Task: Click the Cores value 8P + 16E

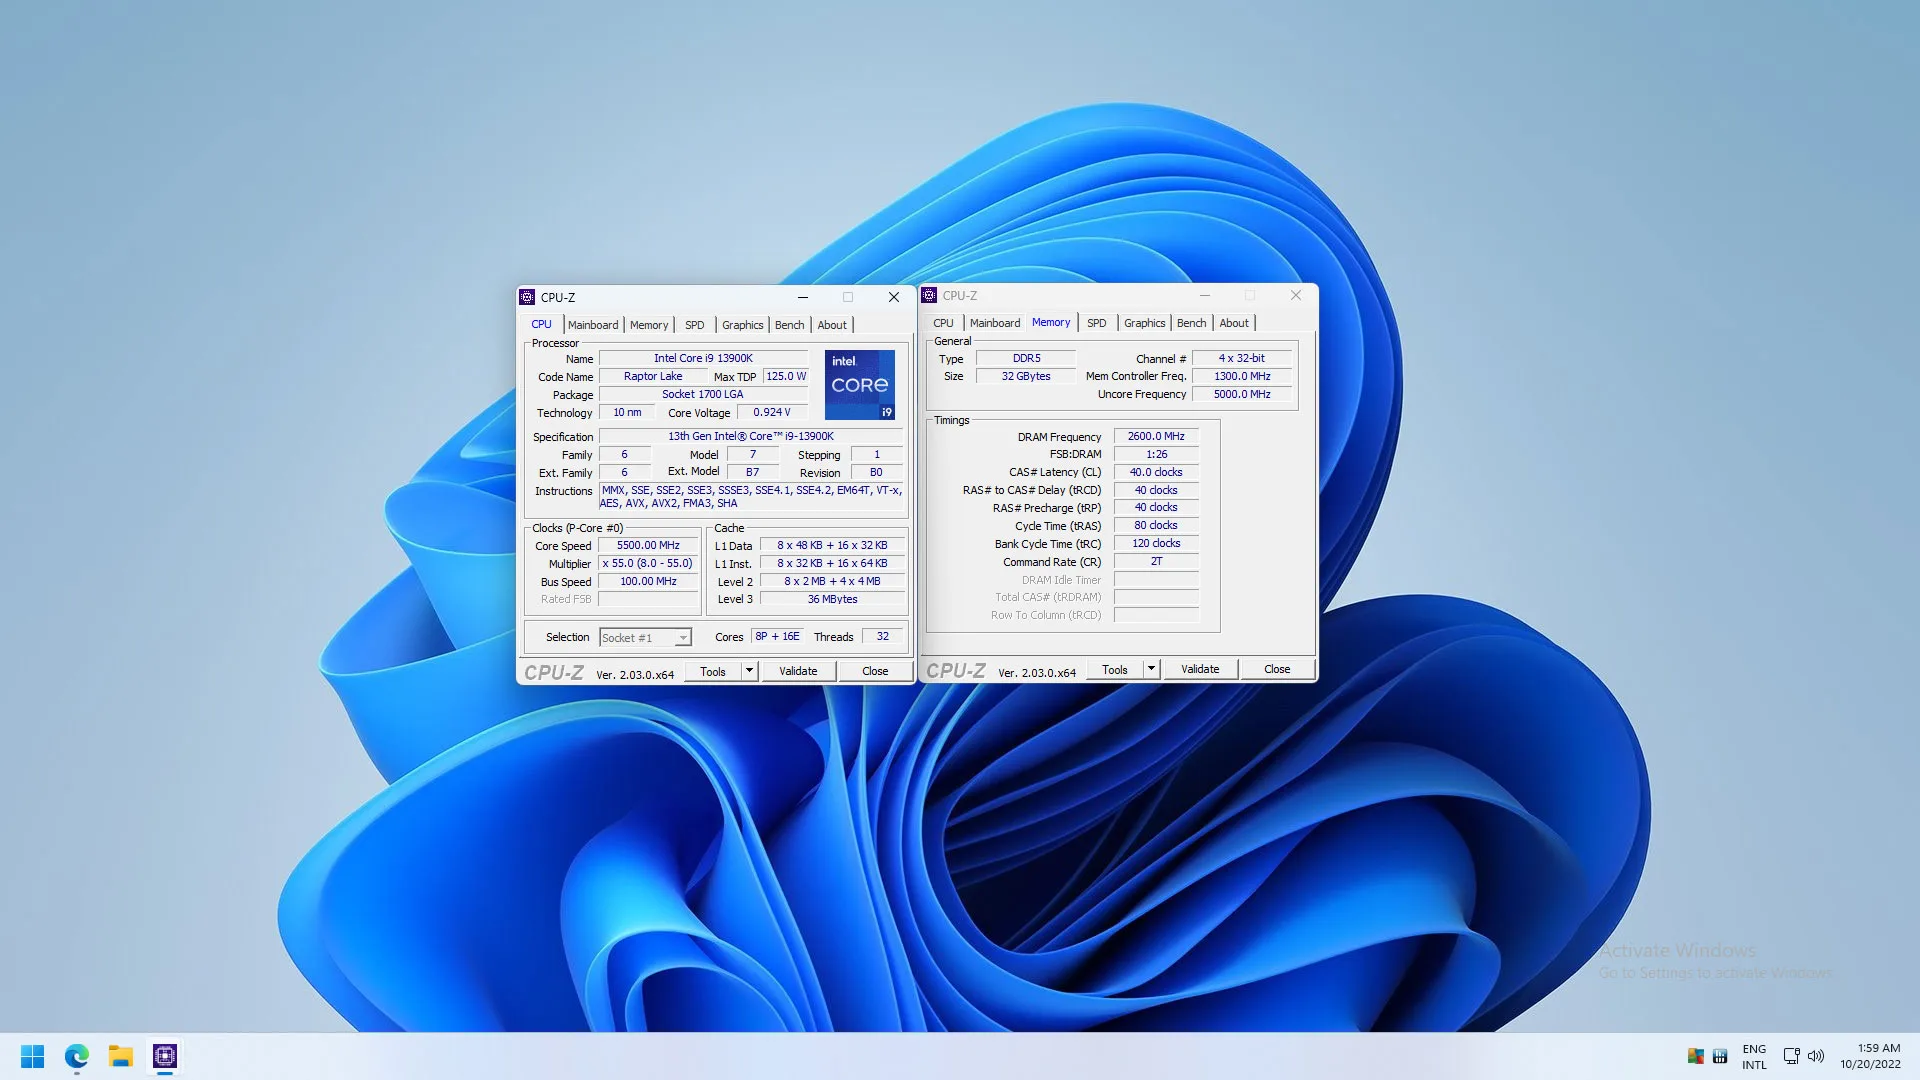Action: [777, 637]
